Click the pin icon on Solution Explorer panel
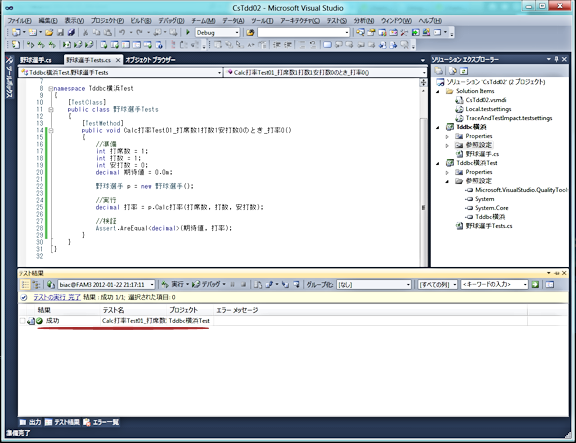This screenshot has width=576, height=443. (557, 59)
